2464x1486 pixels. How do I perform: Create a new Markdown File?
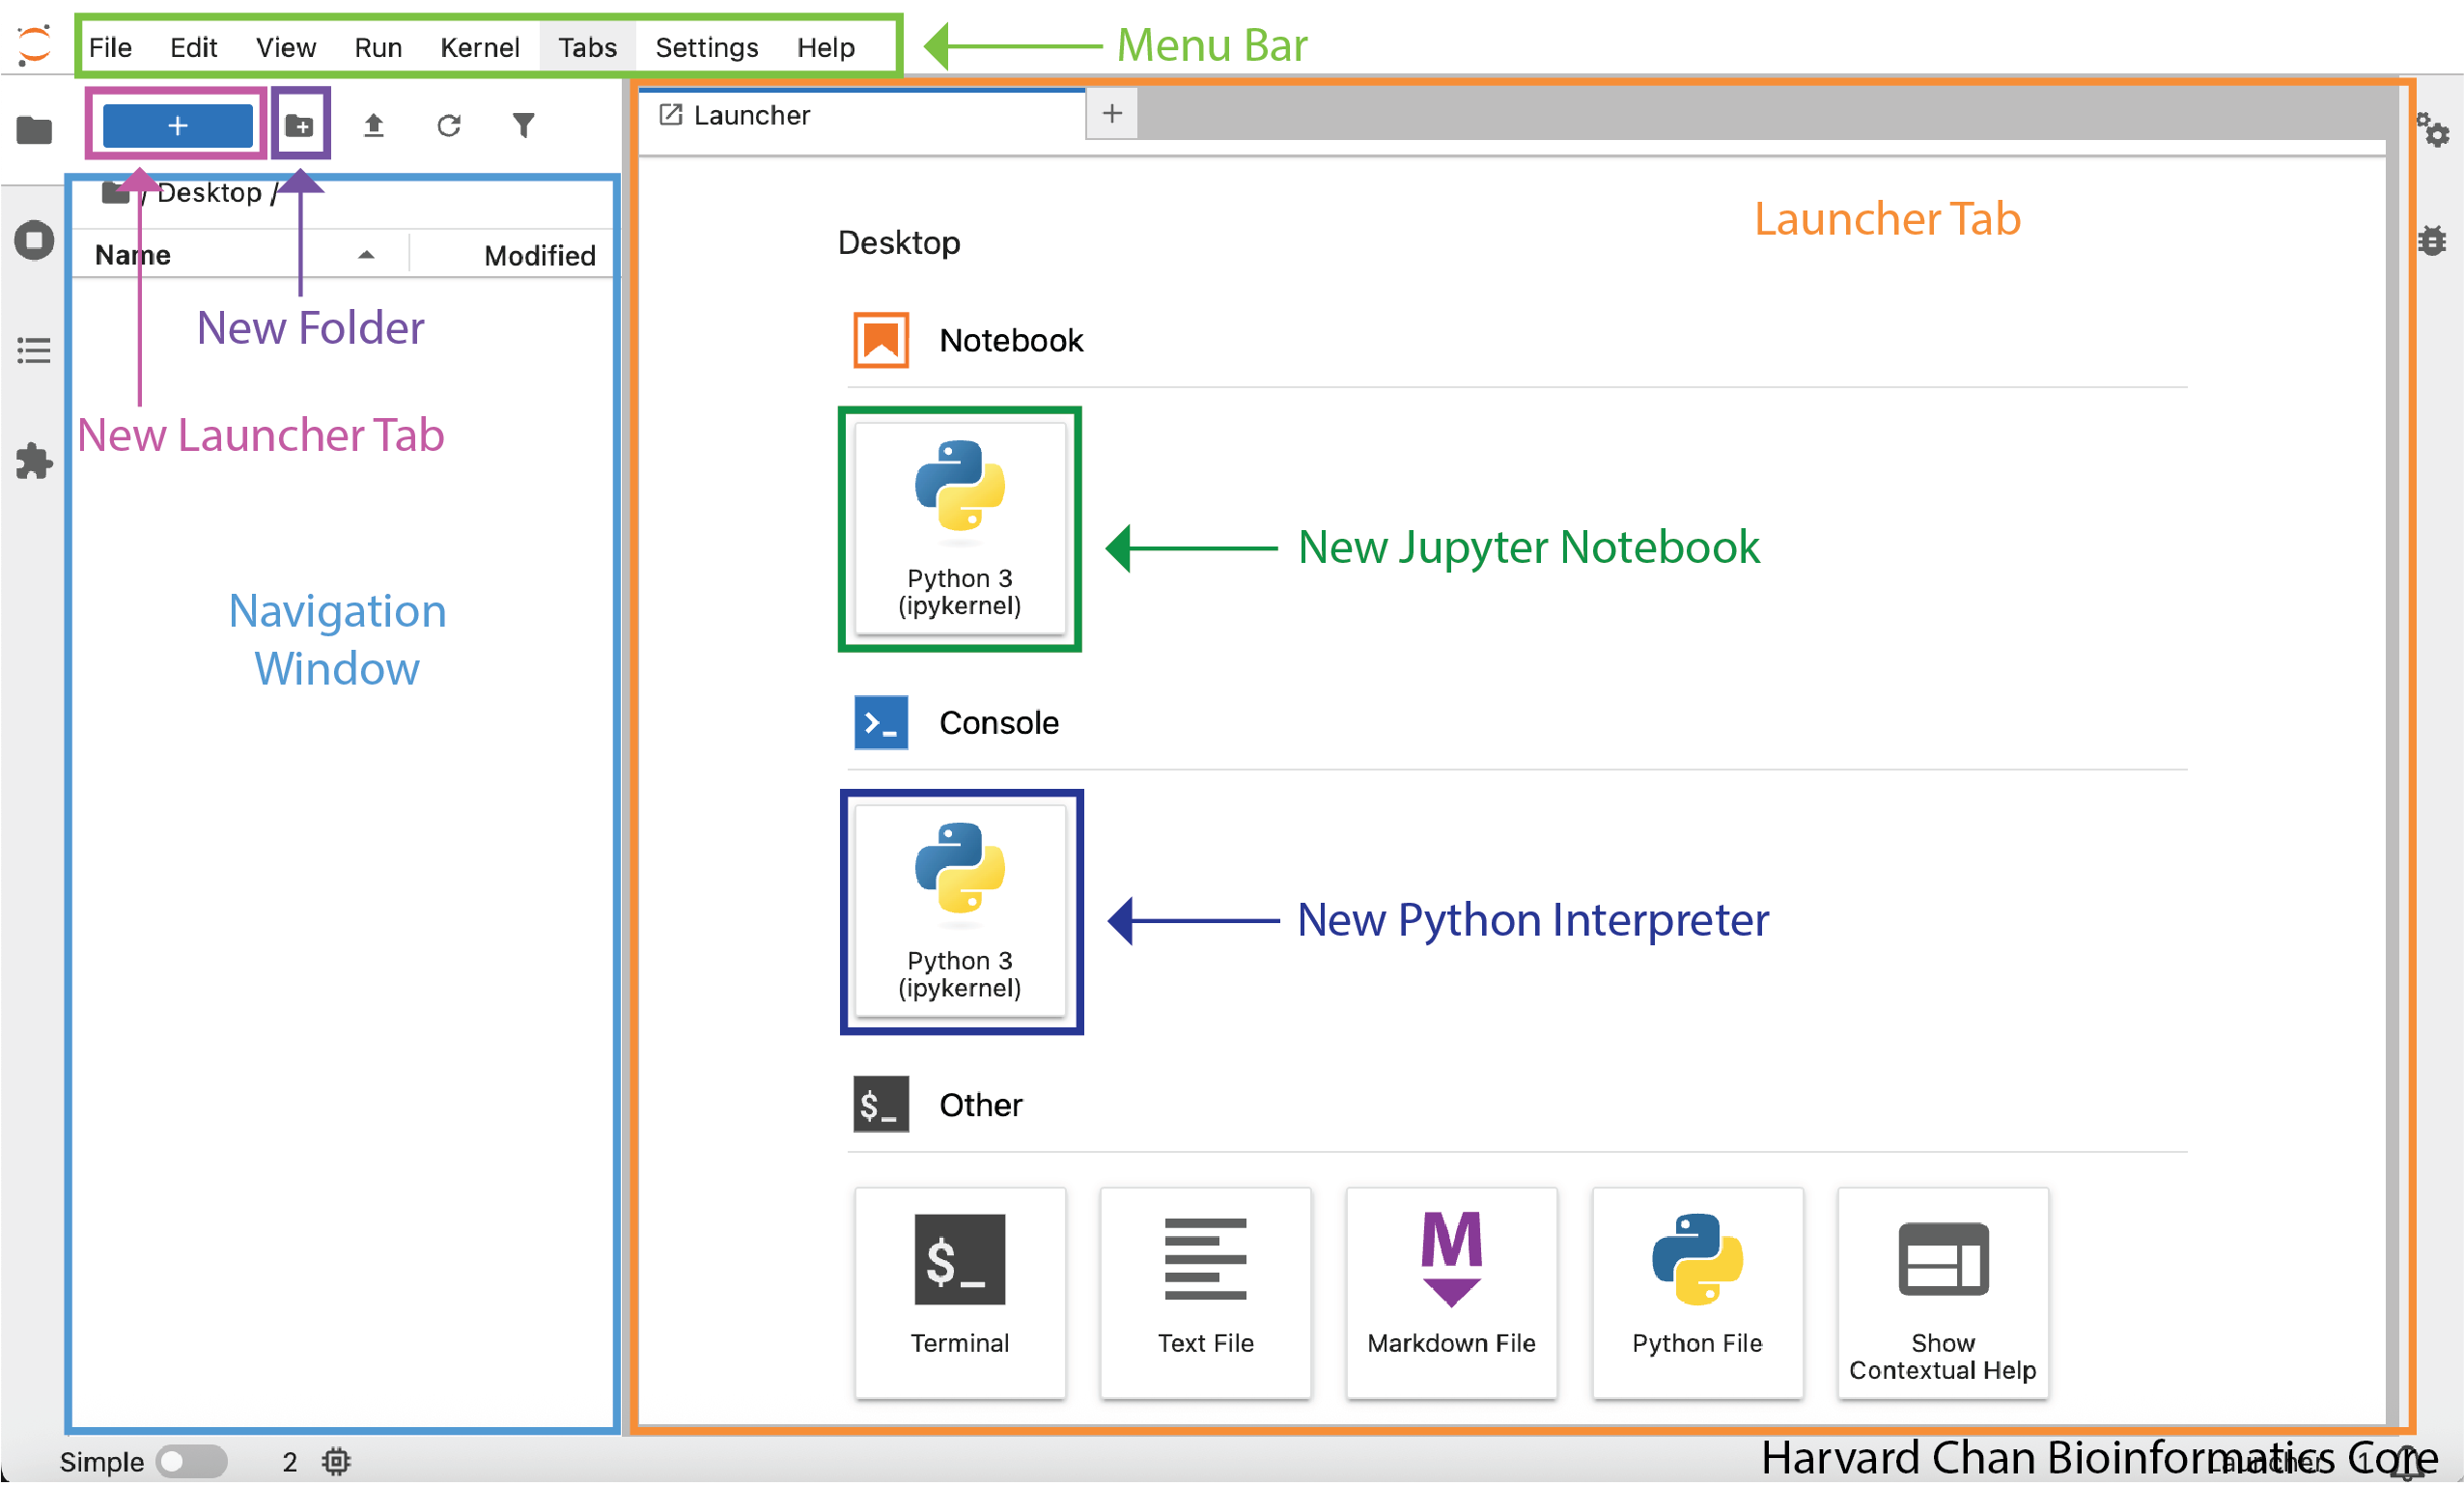1450,1291
